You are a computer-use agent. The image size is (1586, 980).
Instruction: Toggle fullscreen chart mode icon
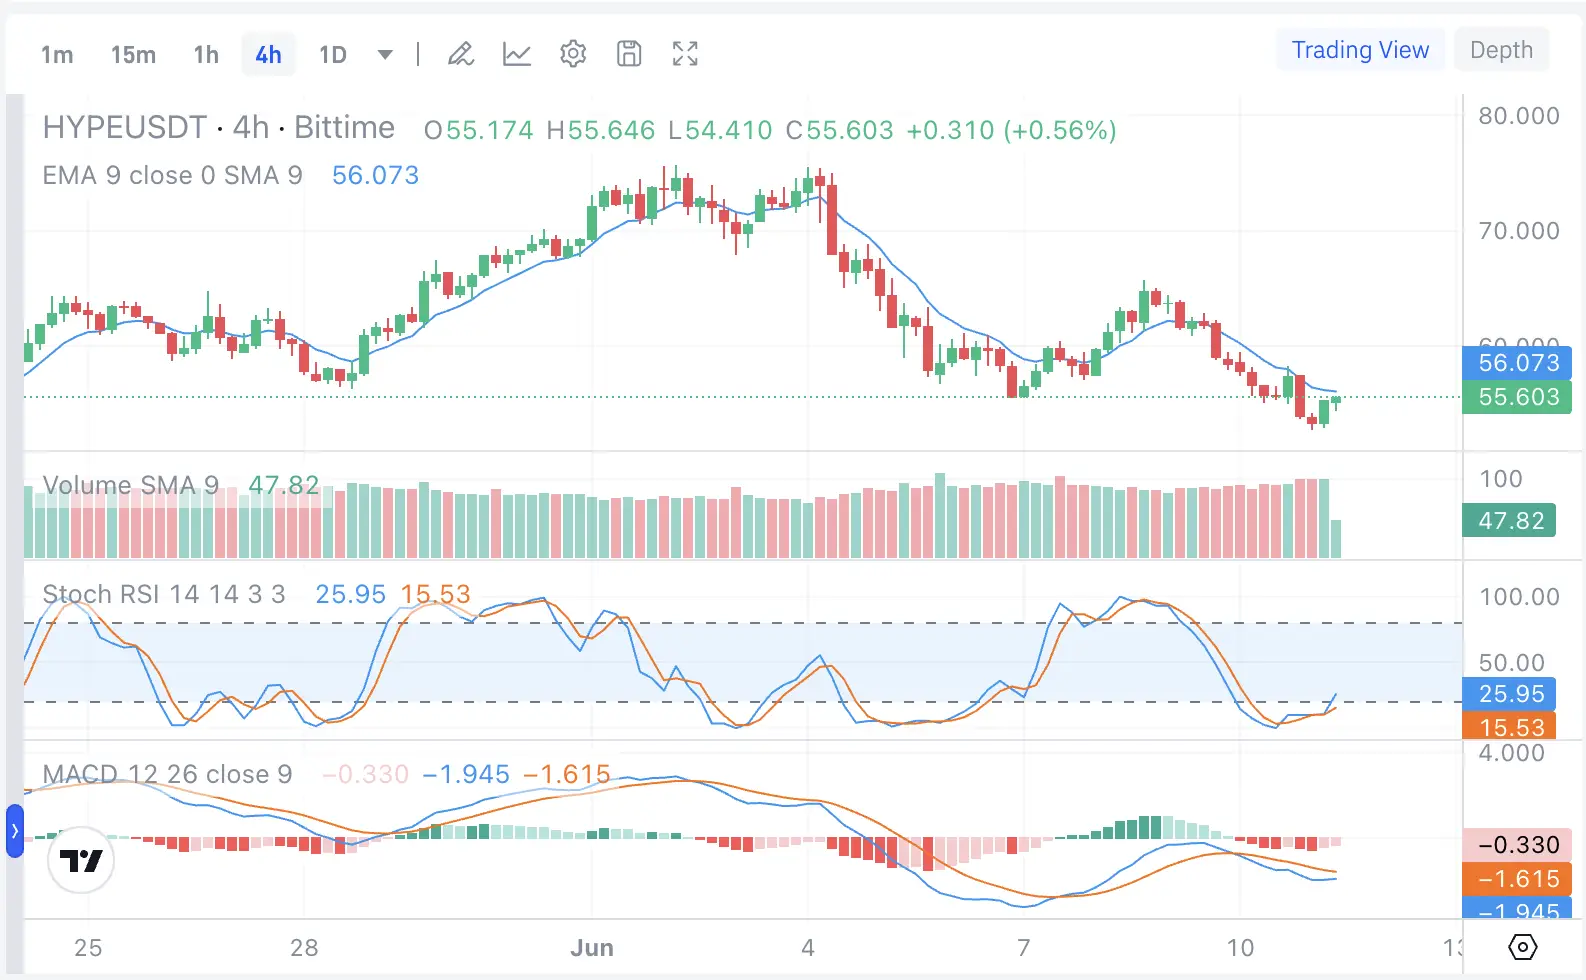coord(685,54)
